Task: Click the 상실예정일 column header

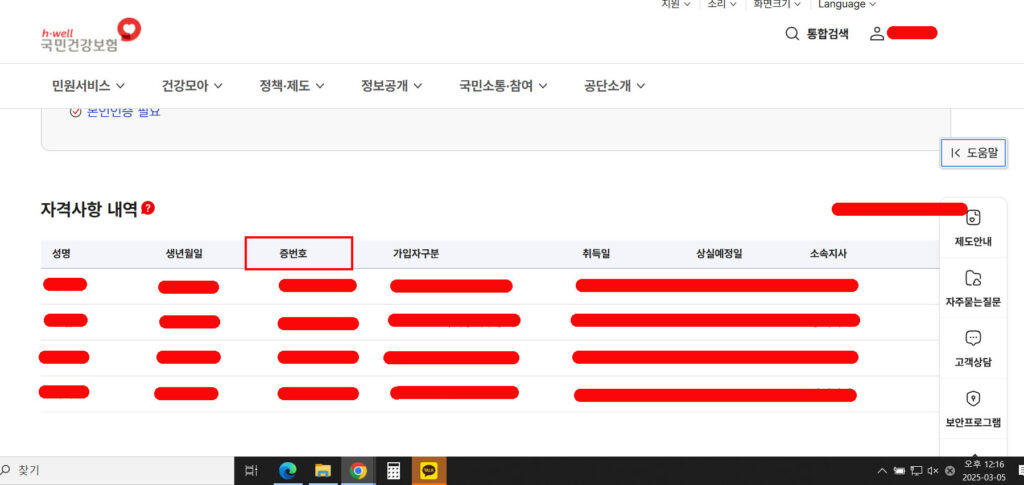Action: click(719, 254)
